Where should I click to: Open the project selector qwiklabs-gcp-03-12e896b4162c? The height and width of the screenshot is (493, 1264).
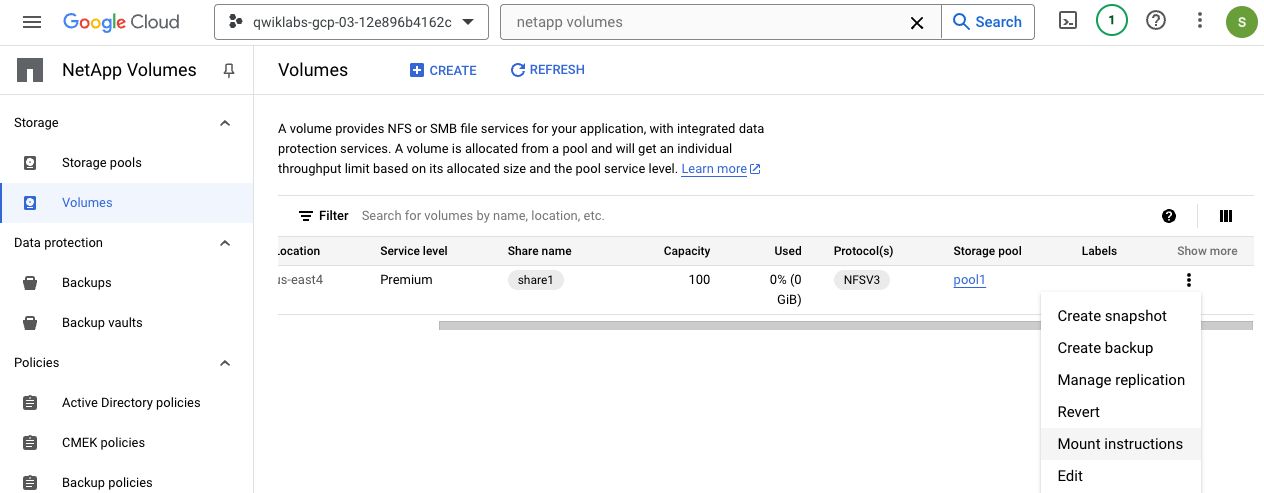[x=351, y=22]
